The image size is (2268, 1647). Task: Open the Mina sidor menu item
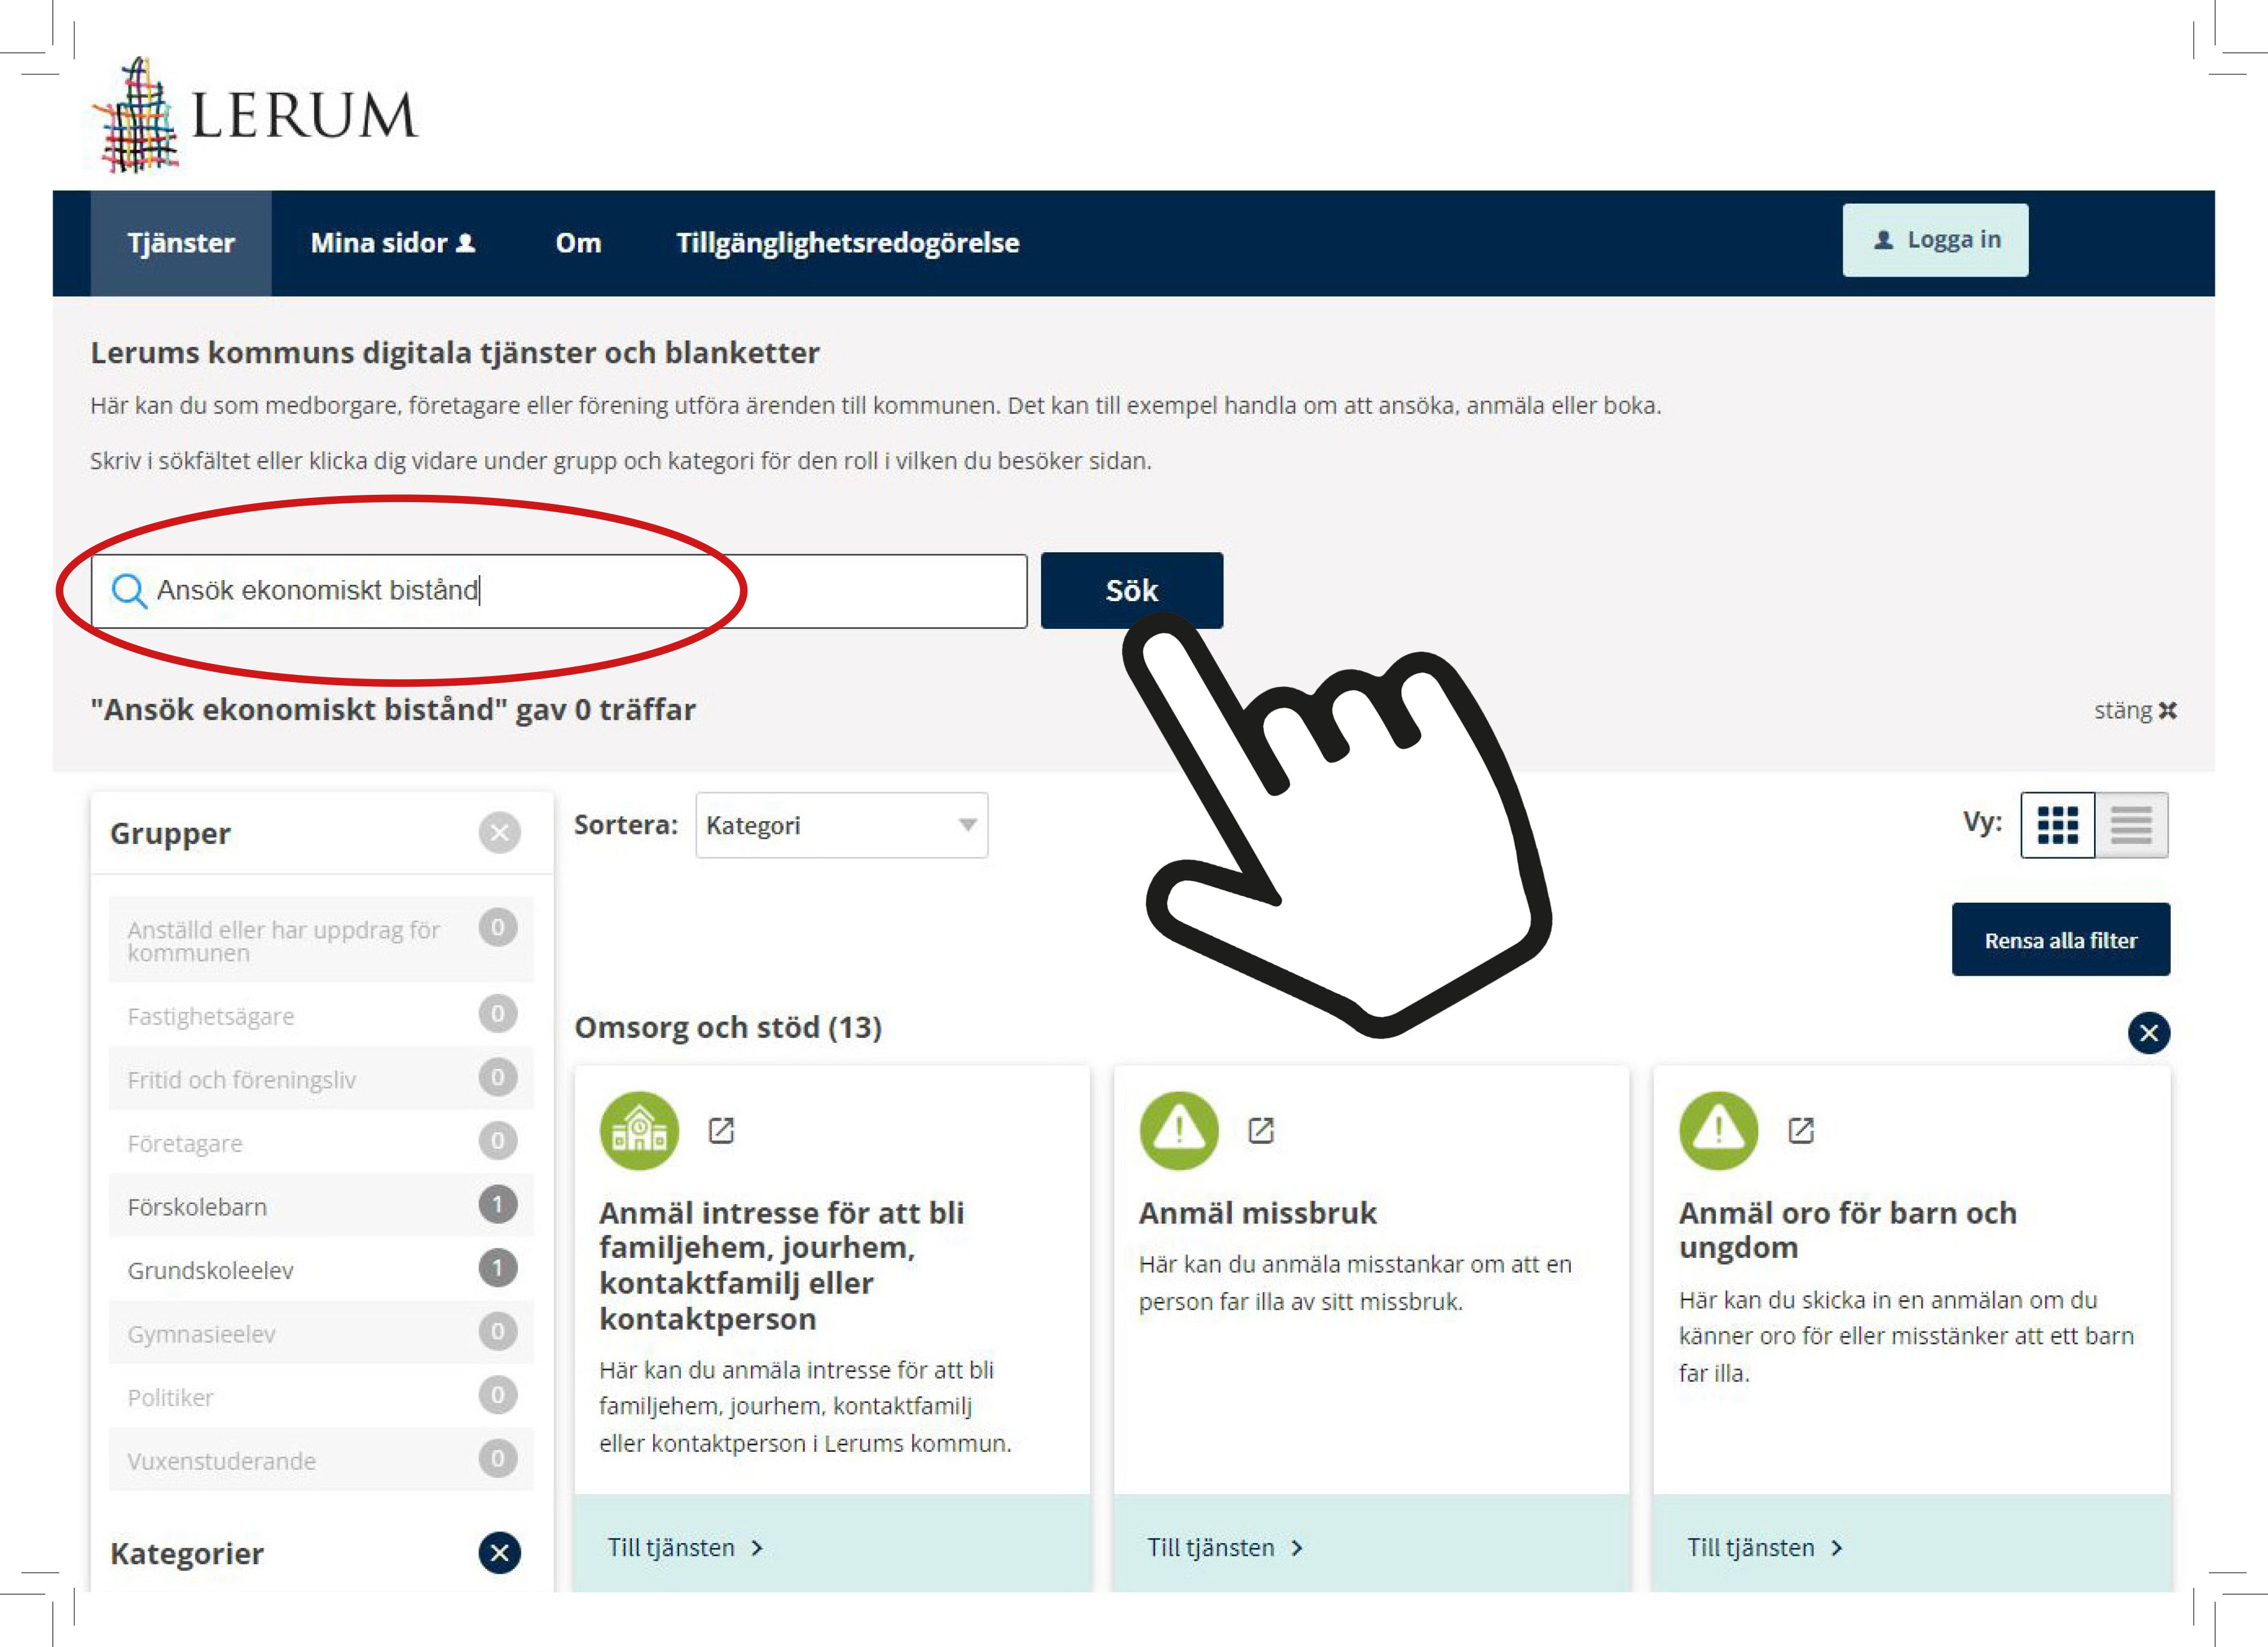point(392,243)
